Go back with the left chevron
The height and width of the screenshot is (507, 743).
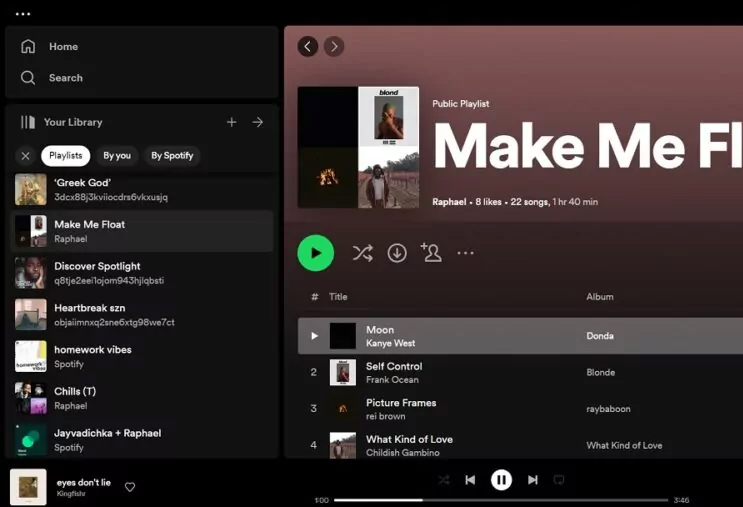308,46
